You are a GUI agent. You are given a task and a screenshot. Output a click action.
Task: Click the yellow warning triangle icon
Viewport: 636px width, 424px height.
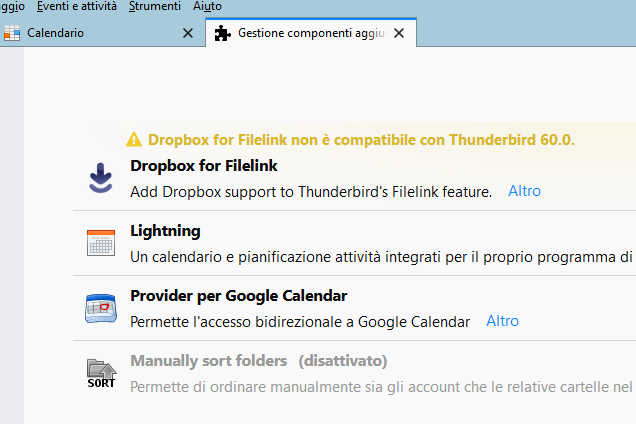coord(134,140)
